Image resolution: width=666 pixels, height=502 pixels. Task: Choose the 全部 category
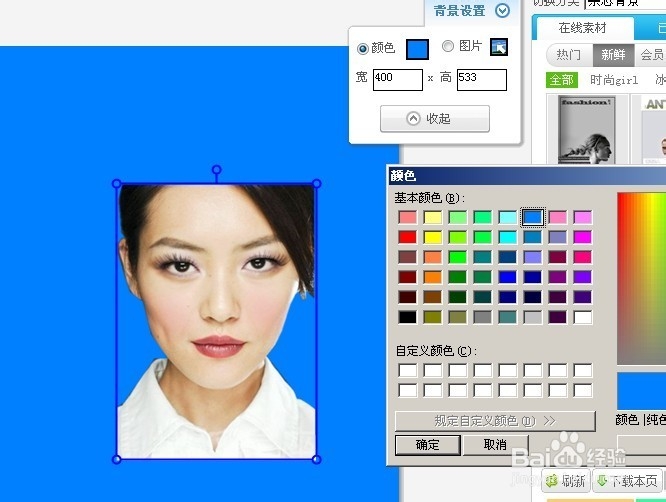coord(562,80)
